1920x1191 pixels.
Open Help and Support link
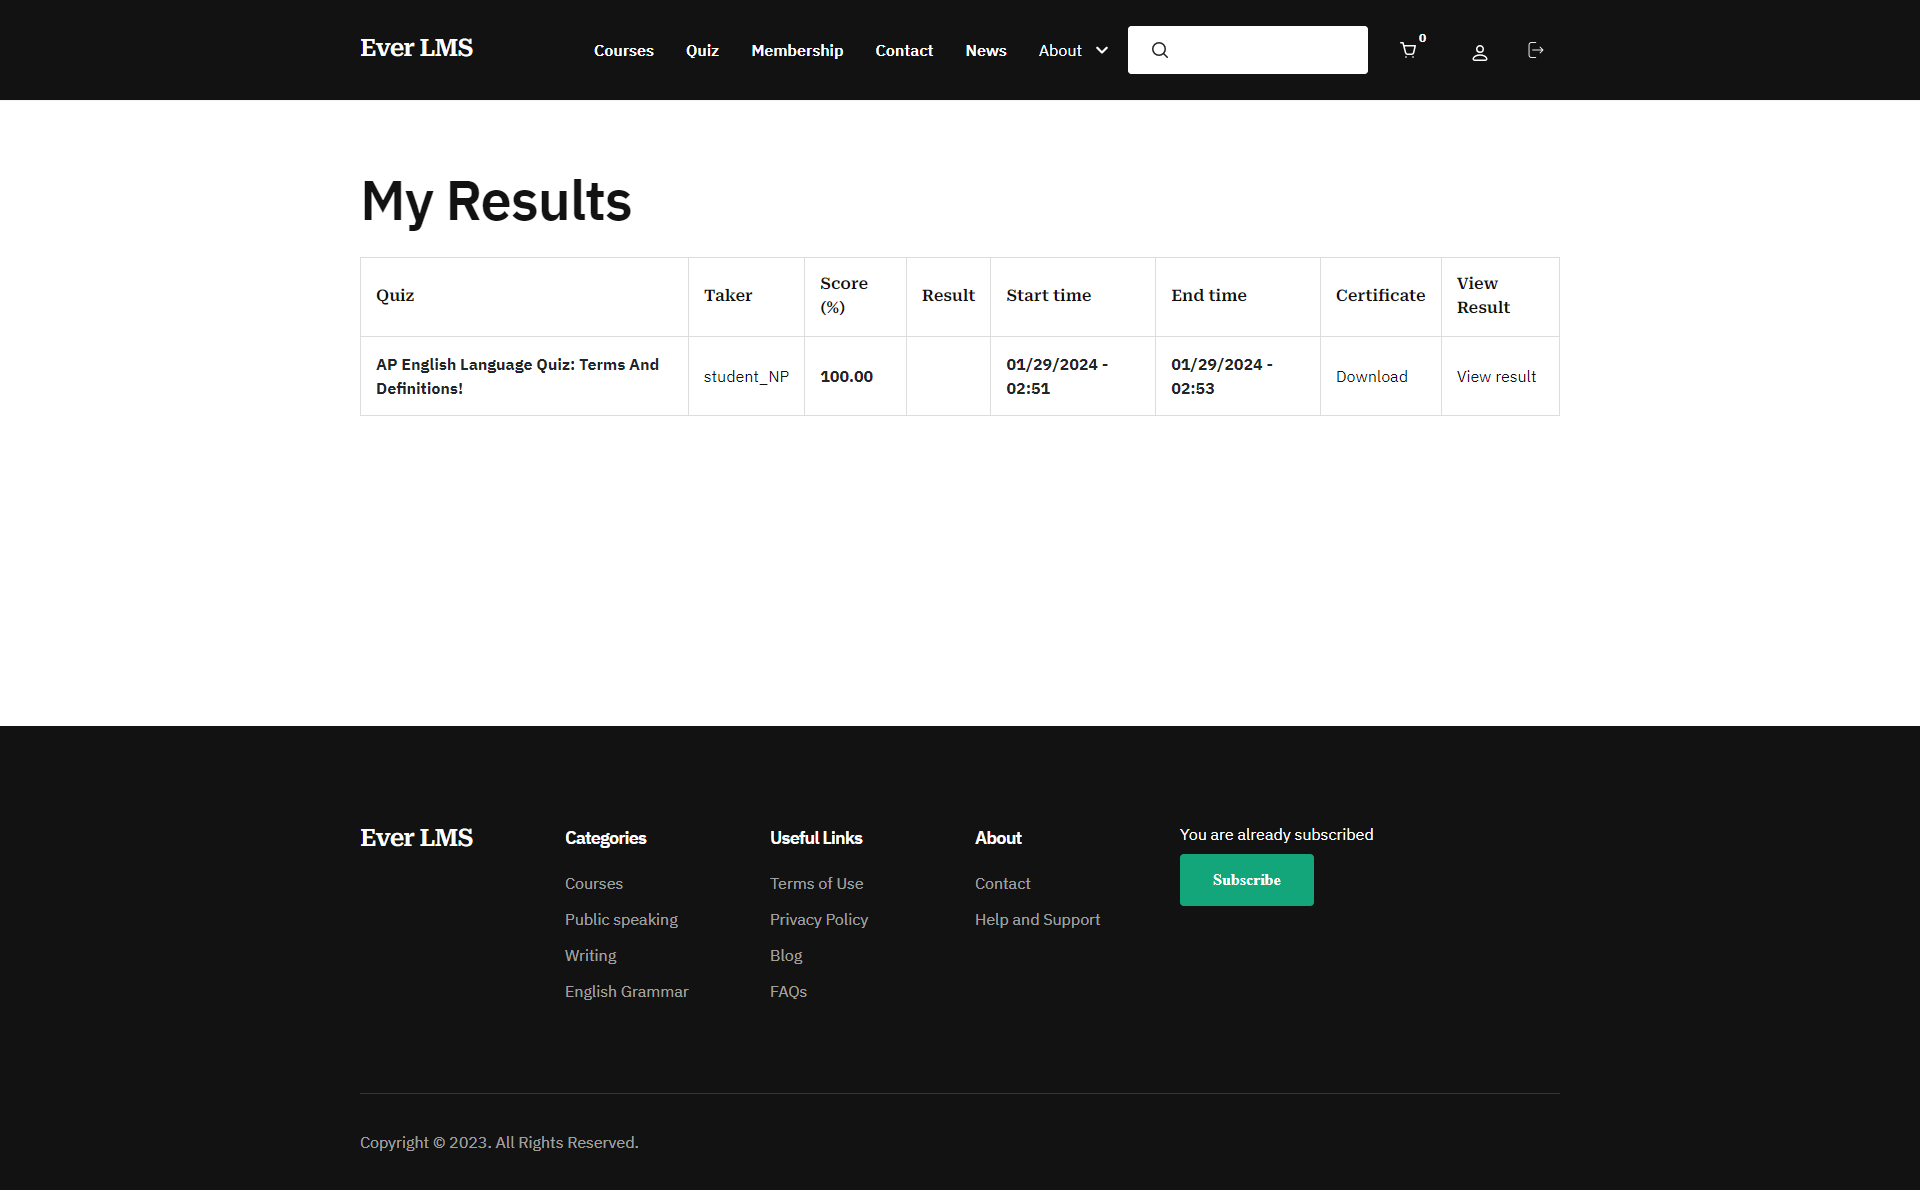pos(1037,919)
